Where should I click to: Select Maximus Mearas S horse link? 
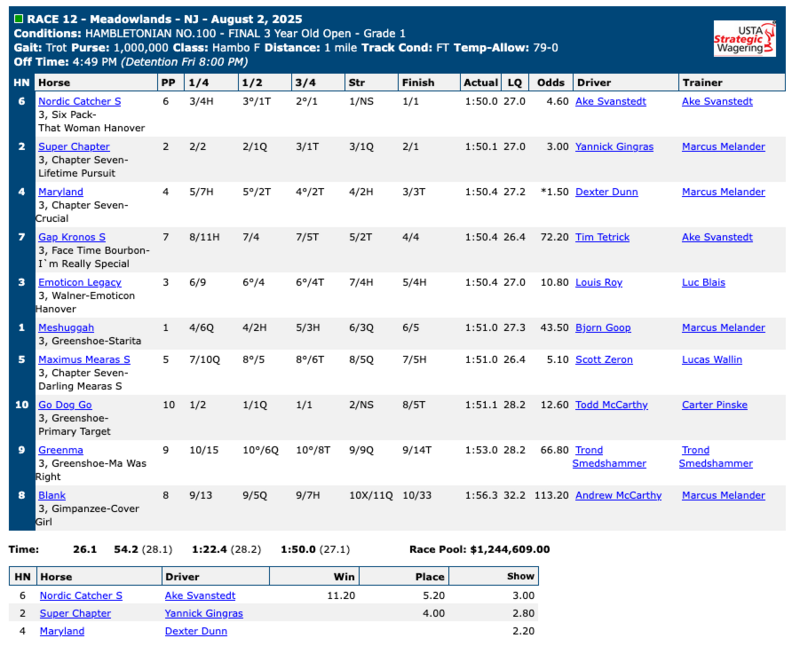pyautogui.click(x=84, y=359)
